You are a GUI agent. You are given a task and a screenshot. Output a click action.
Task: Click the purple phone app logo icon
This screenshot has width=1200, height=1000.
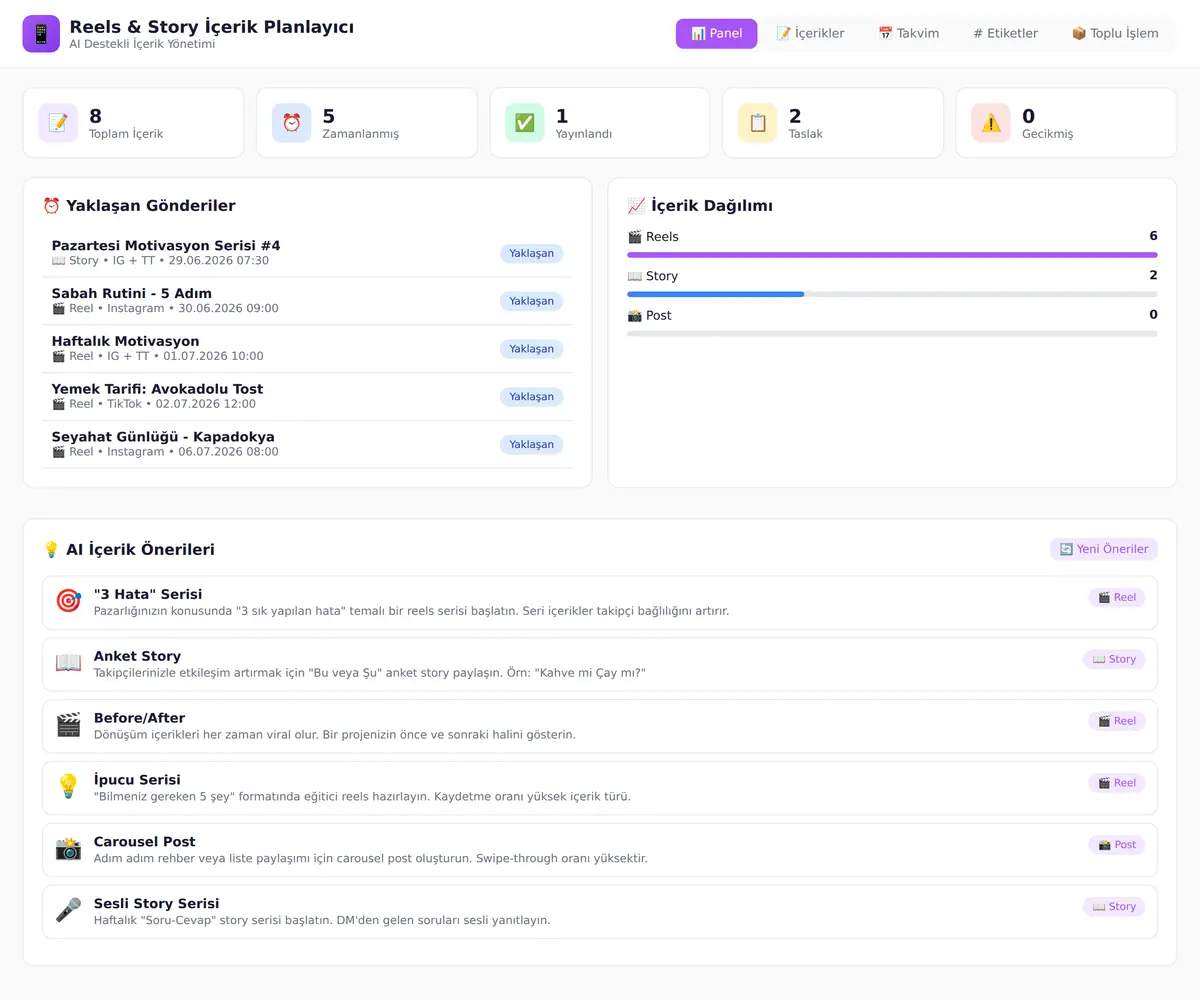[x=41, y=33]
